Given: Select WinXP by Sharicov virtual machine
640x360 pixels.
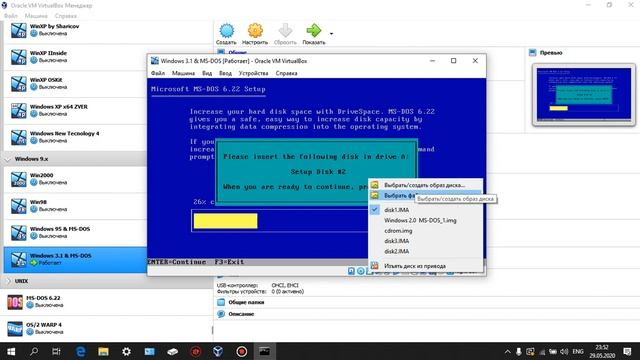Looking at the screenshot, I should [x=108, y=30].
